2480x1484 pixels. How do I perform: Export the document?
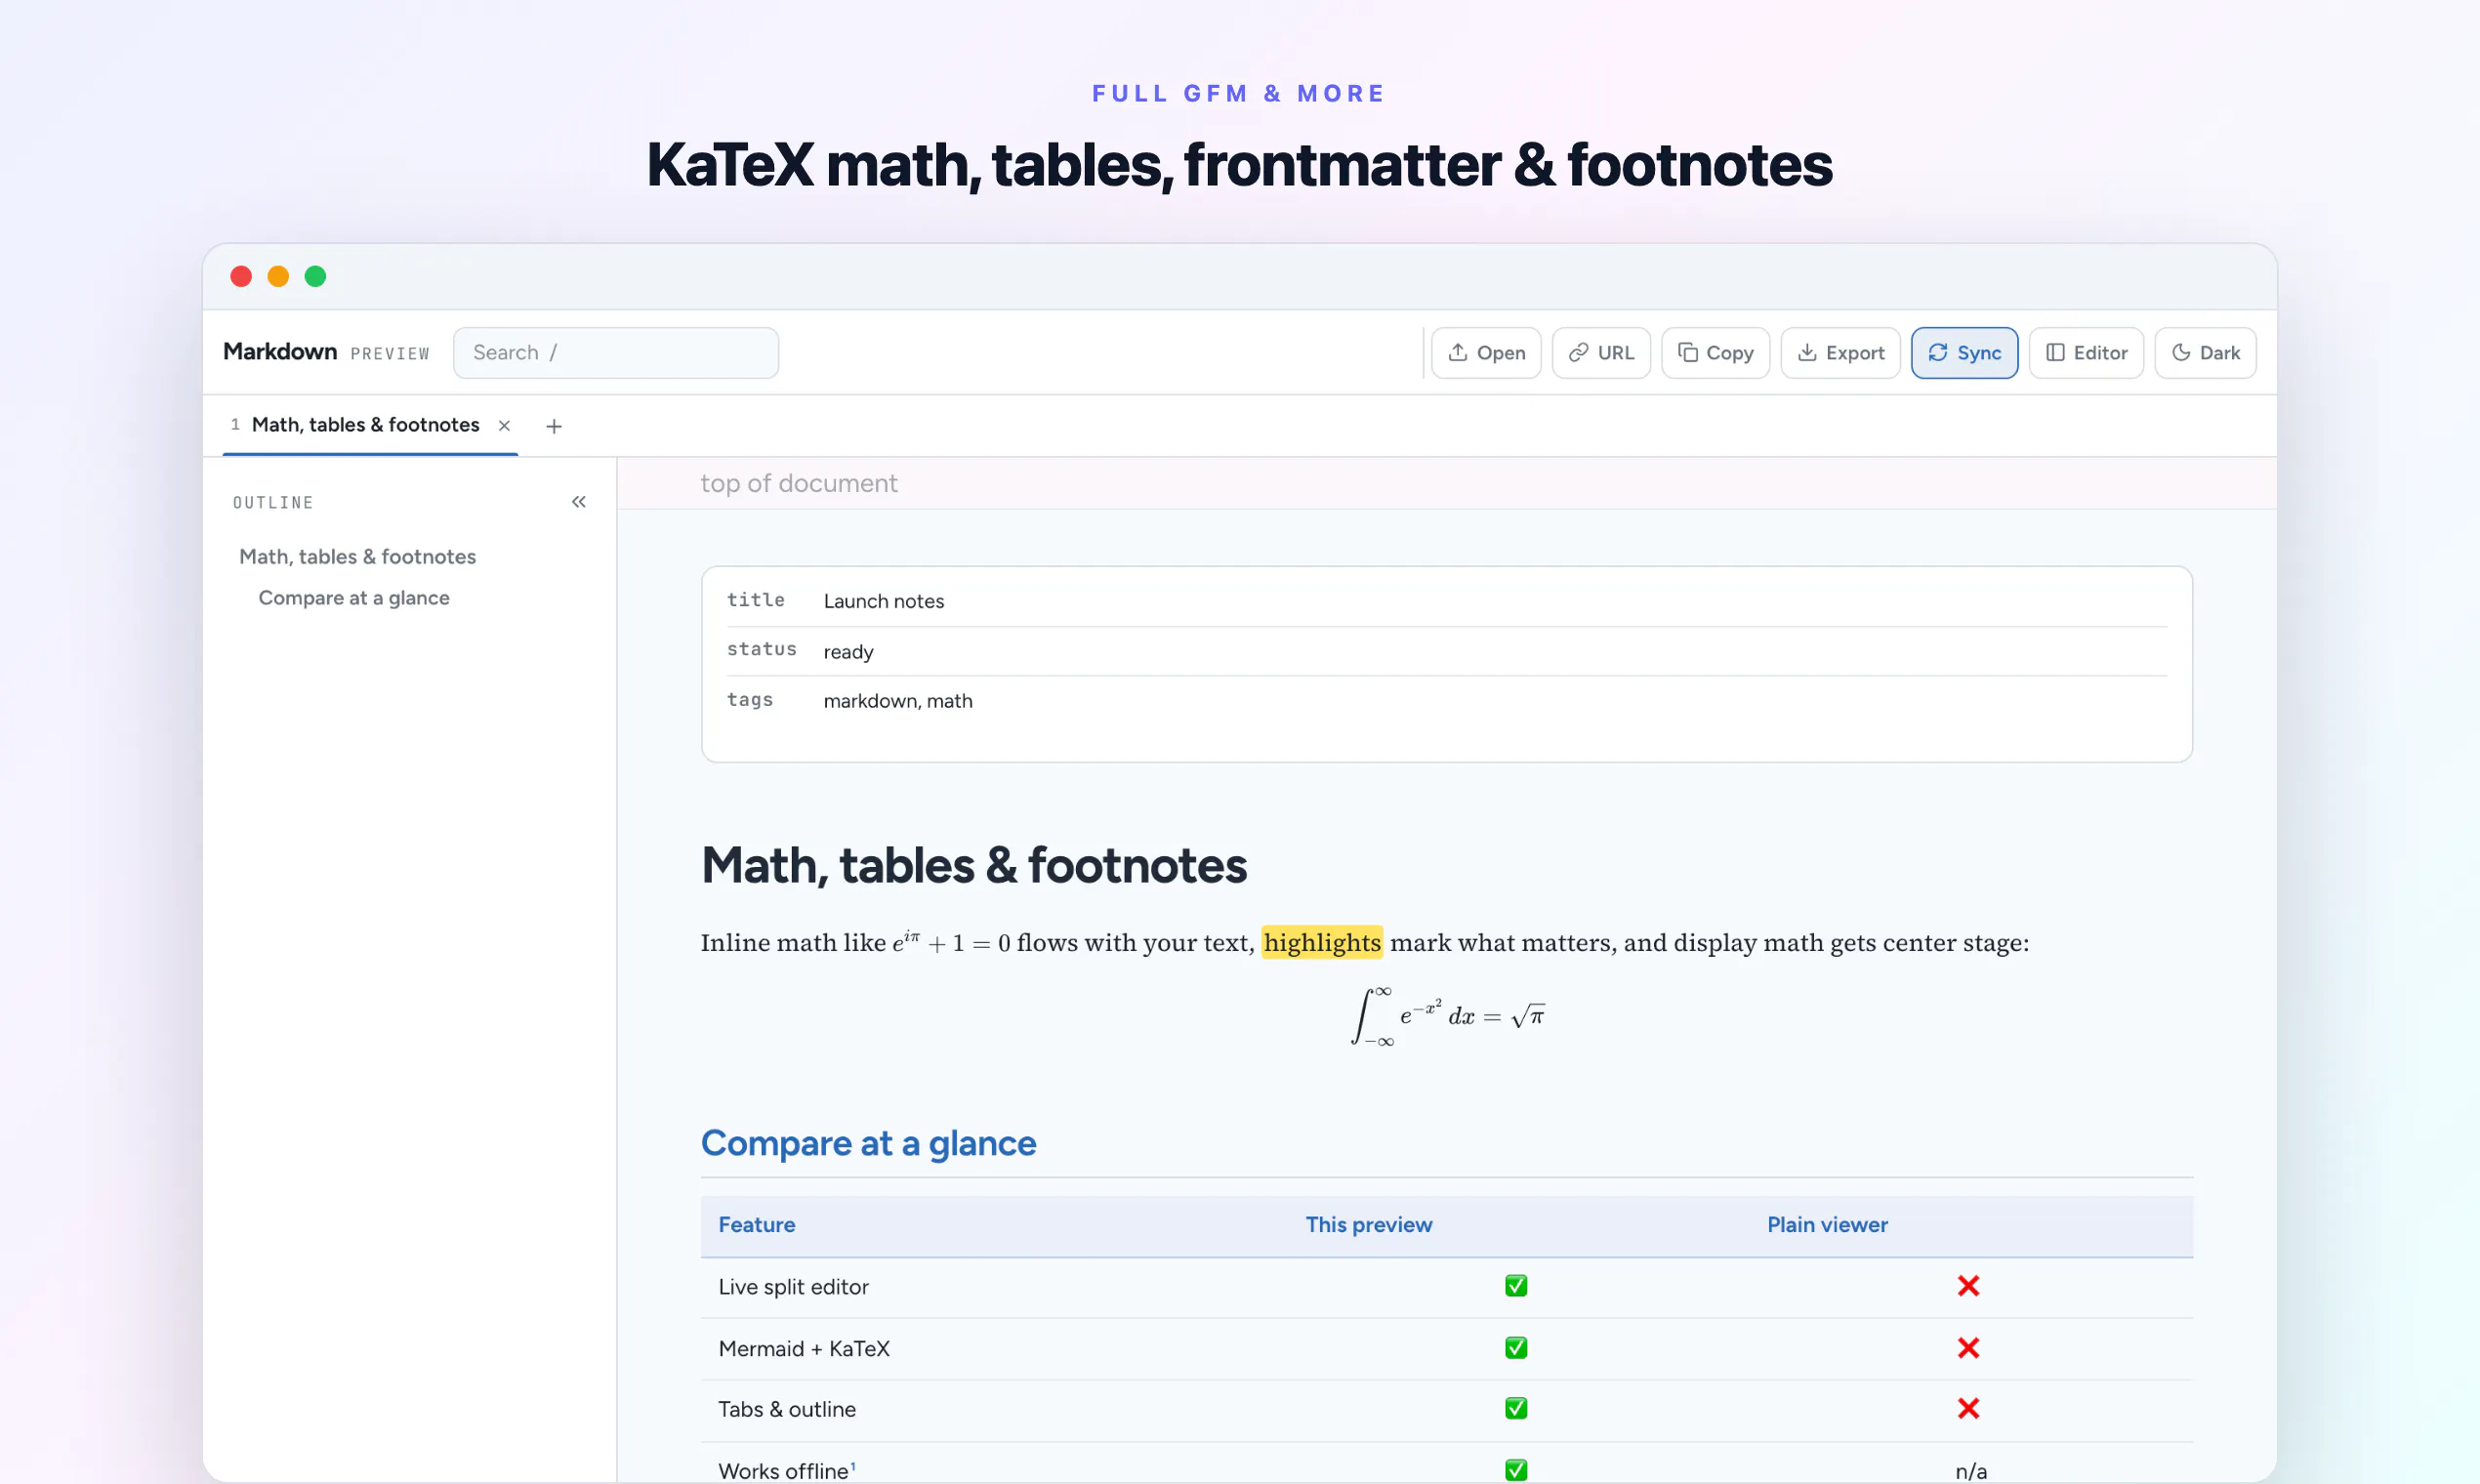point(1840,353)
